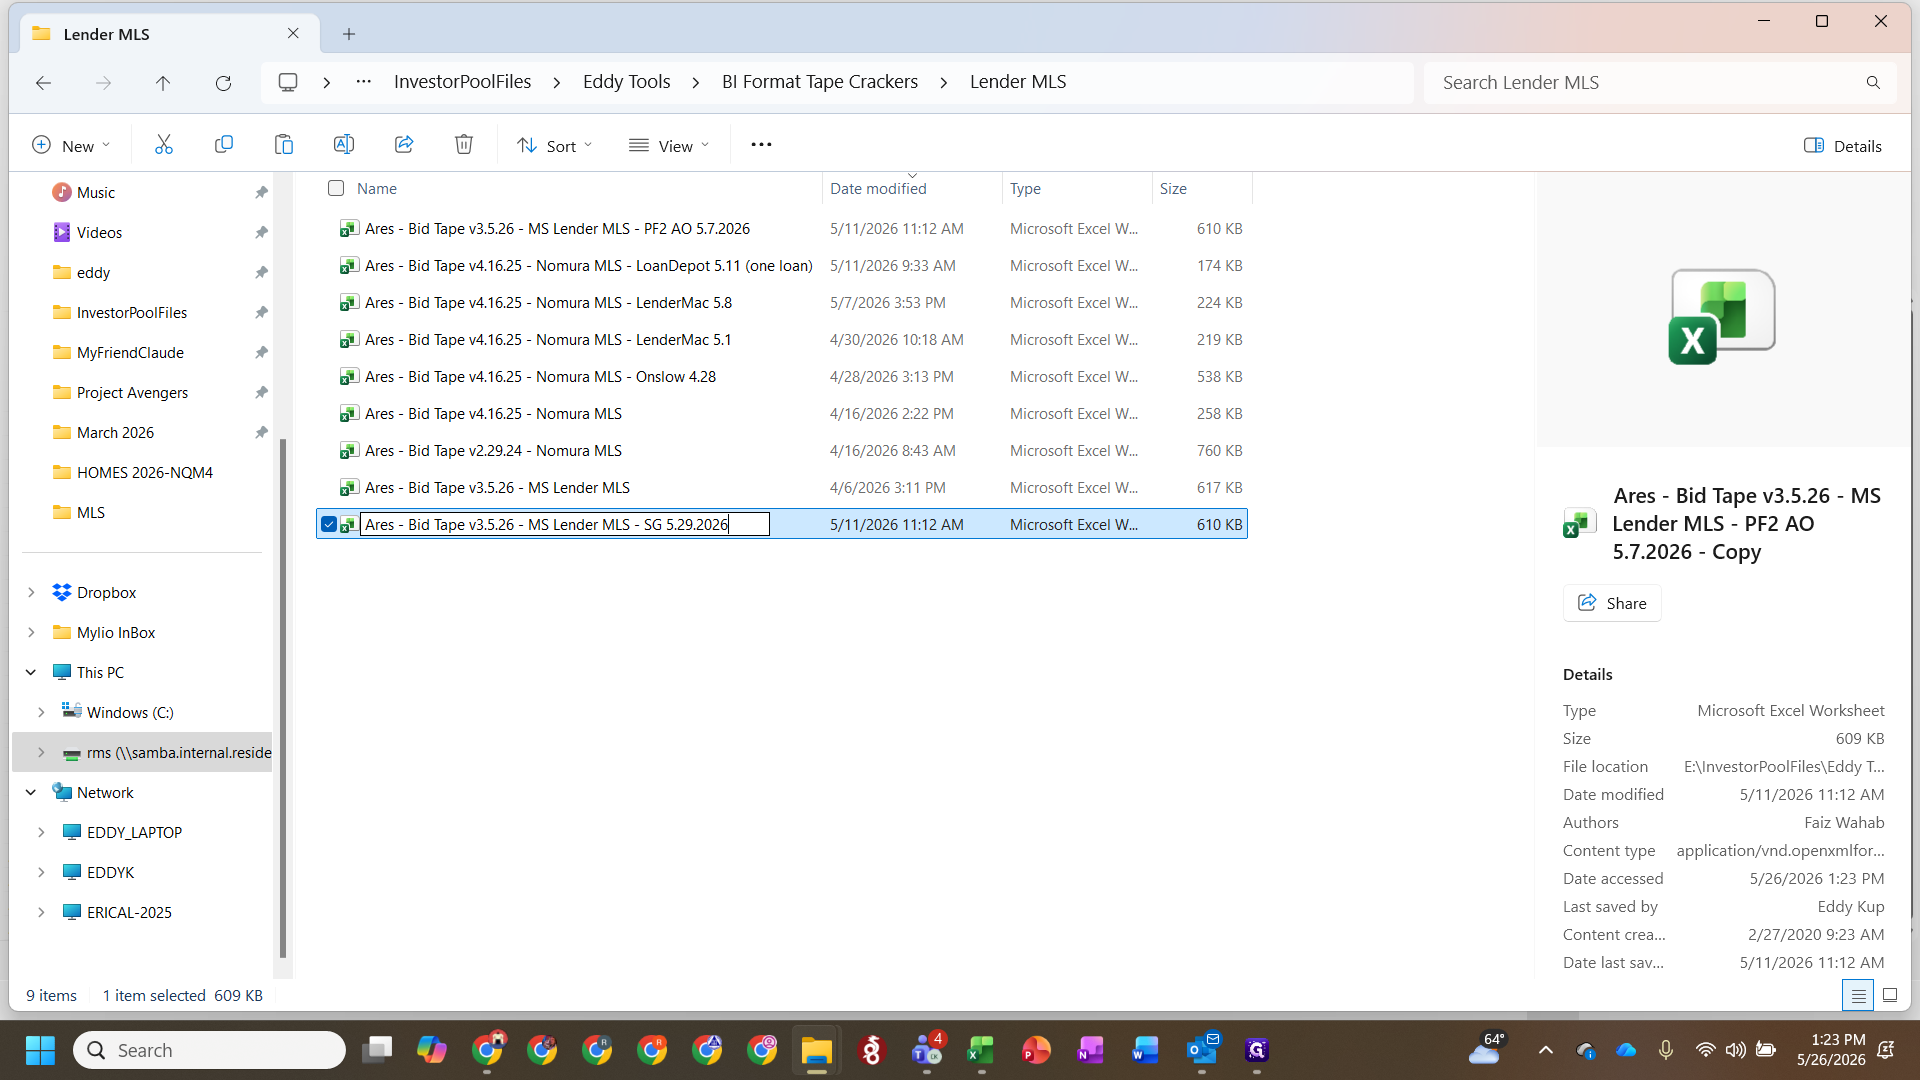Open PowerPoint from the taskbar

(1036, 1050)
